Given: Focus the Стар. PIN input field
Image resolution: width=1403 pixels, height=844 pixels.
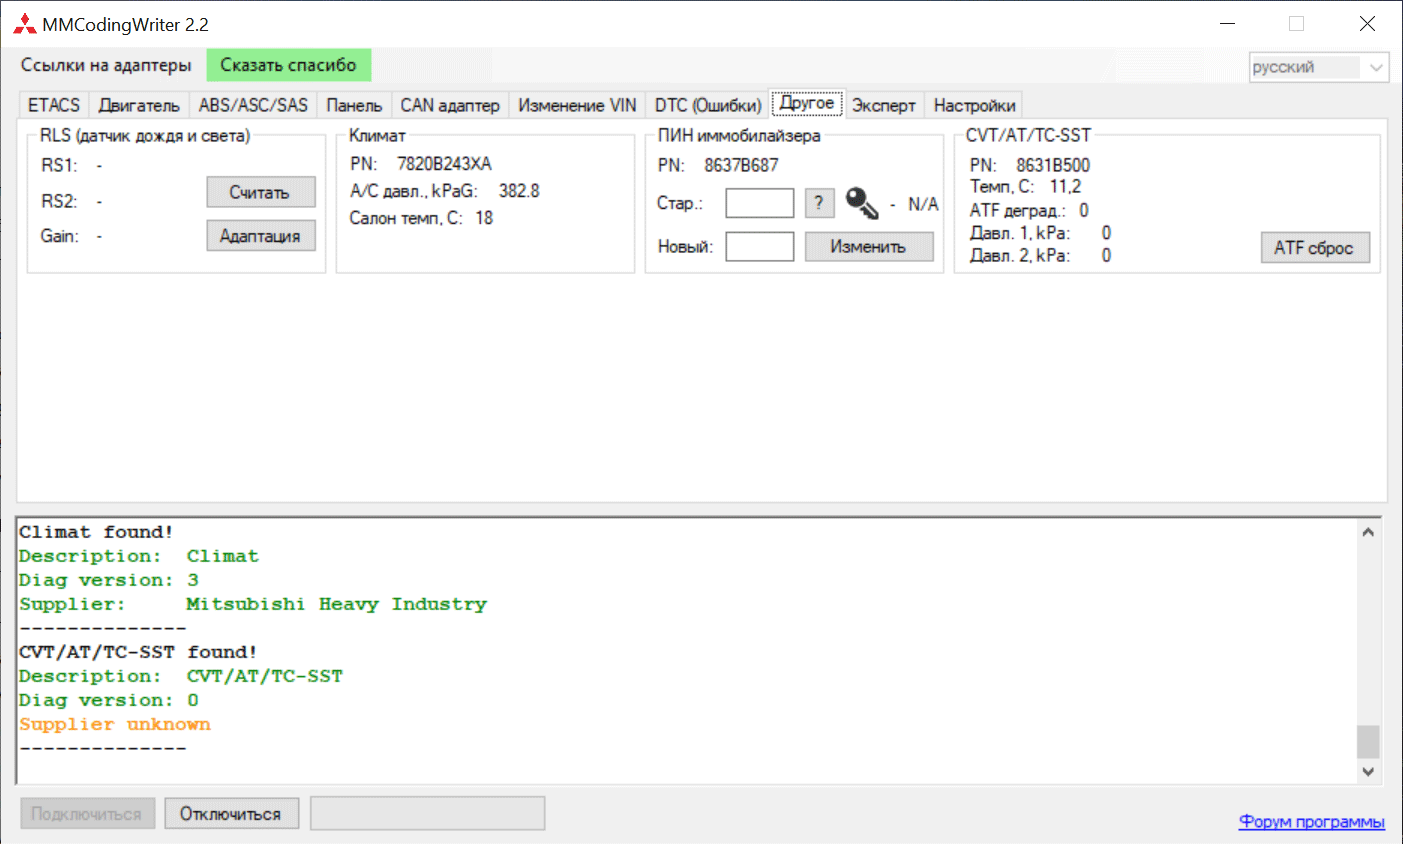Looking at the screenshot, I should (x=760, y=203).
